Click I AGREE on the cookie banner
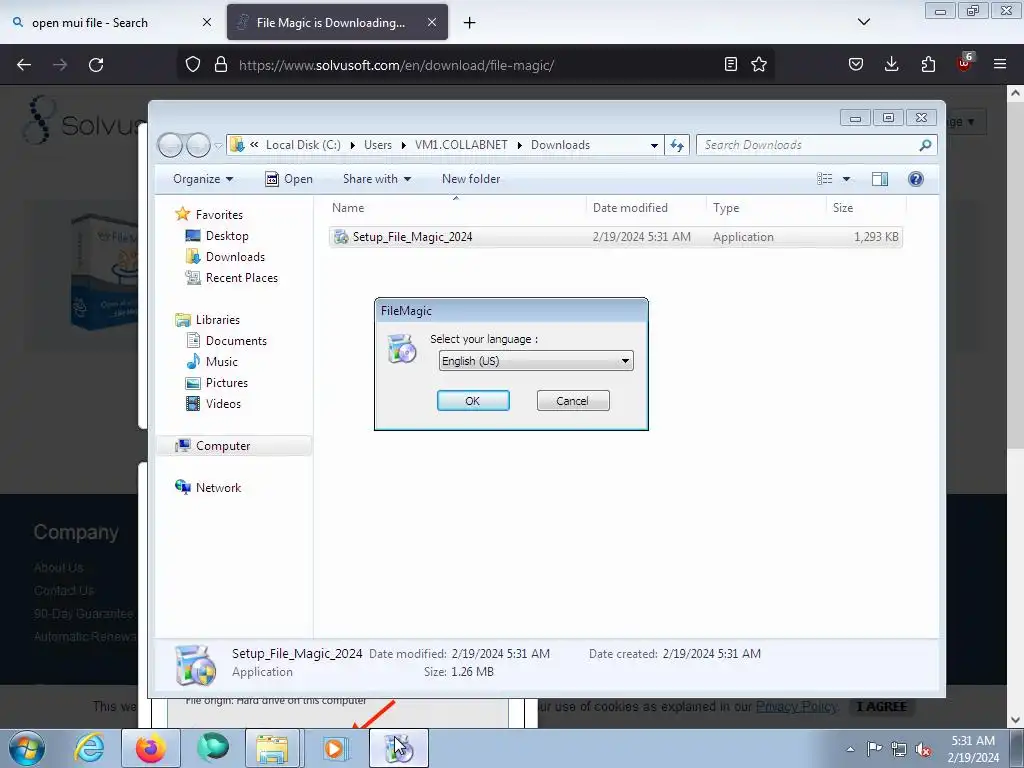Image resolution: width=1024 pixels, height=768 pixels. pos(882,707)
